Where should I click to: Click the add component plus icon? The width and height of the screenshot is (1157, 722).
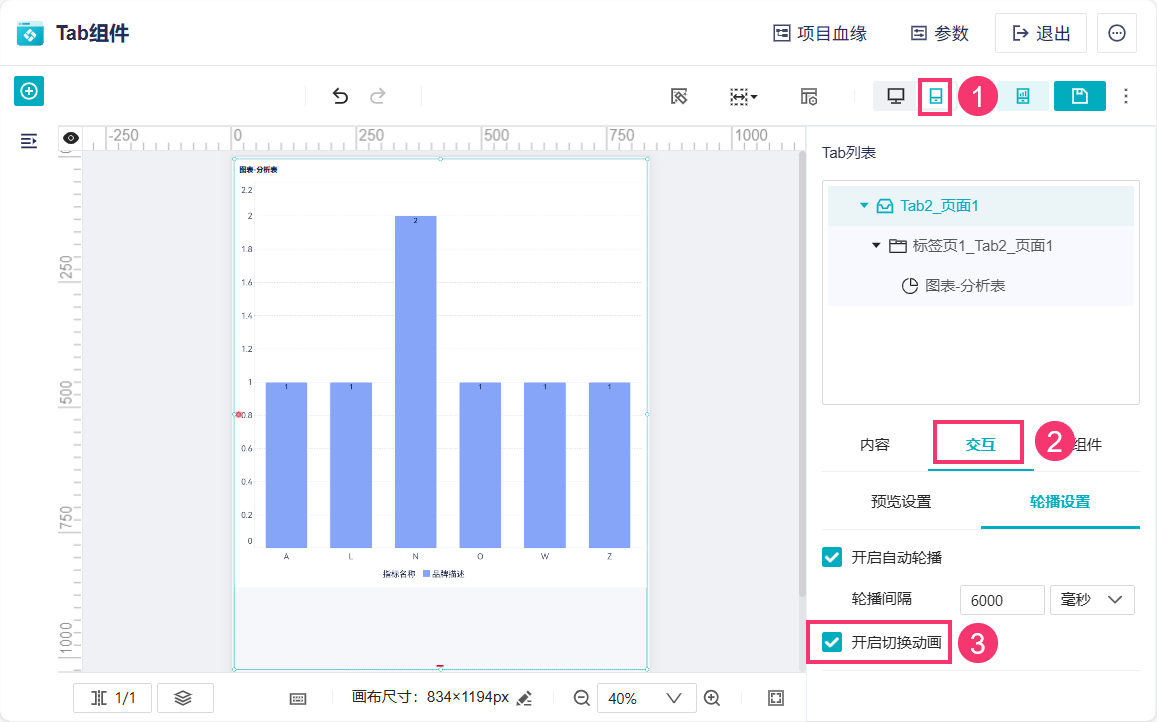tap(29, 91)
